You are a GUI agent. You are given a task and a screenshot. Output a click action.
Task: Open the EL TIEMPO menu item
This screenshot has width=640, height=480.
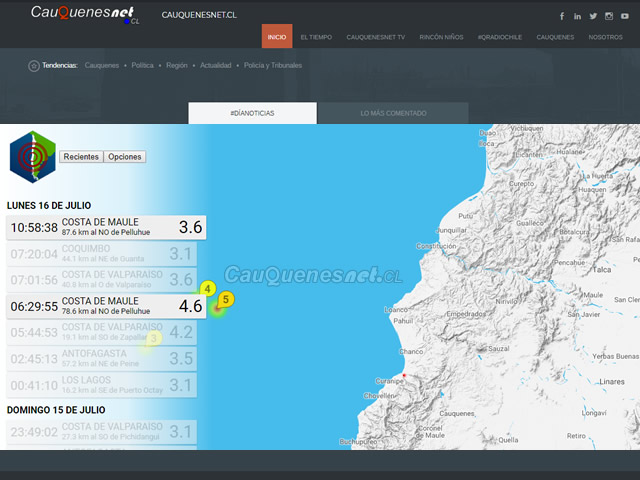pyautogui.click(x=316, y=37)
